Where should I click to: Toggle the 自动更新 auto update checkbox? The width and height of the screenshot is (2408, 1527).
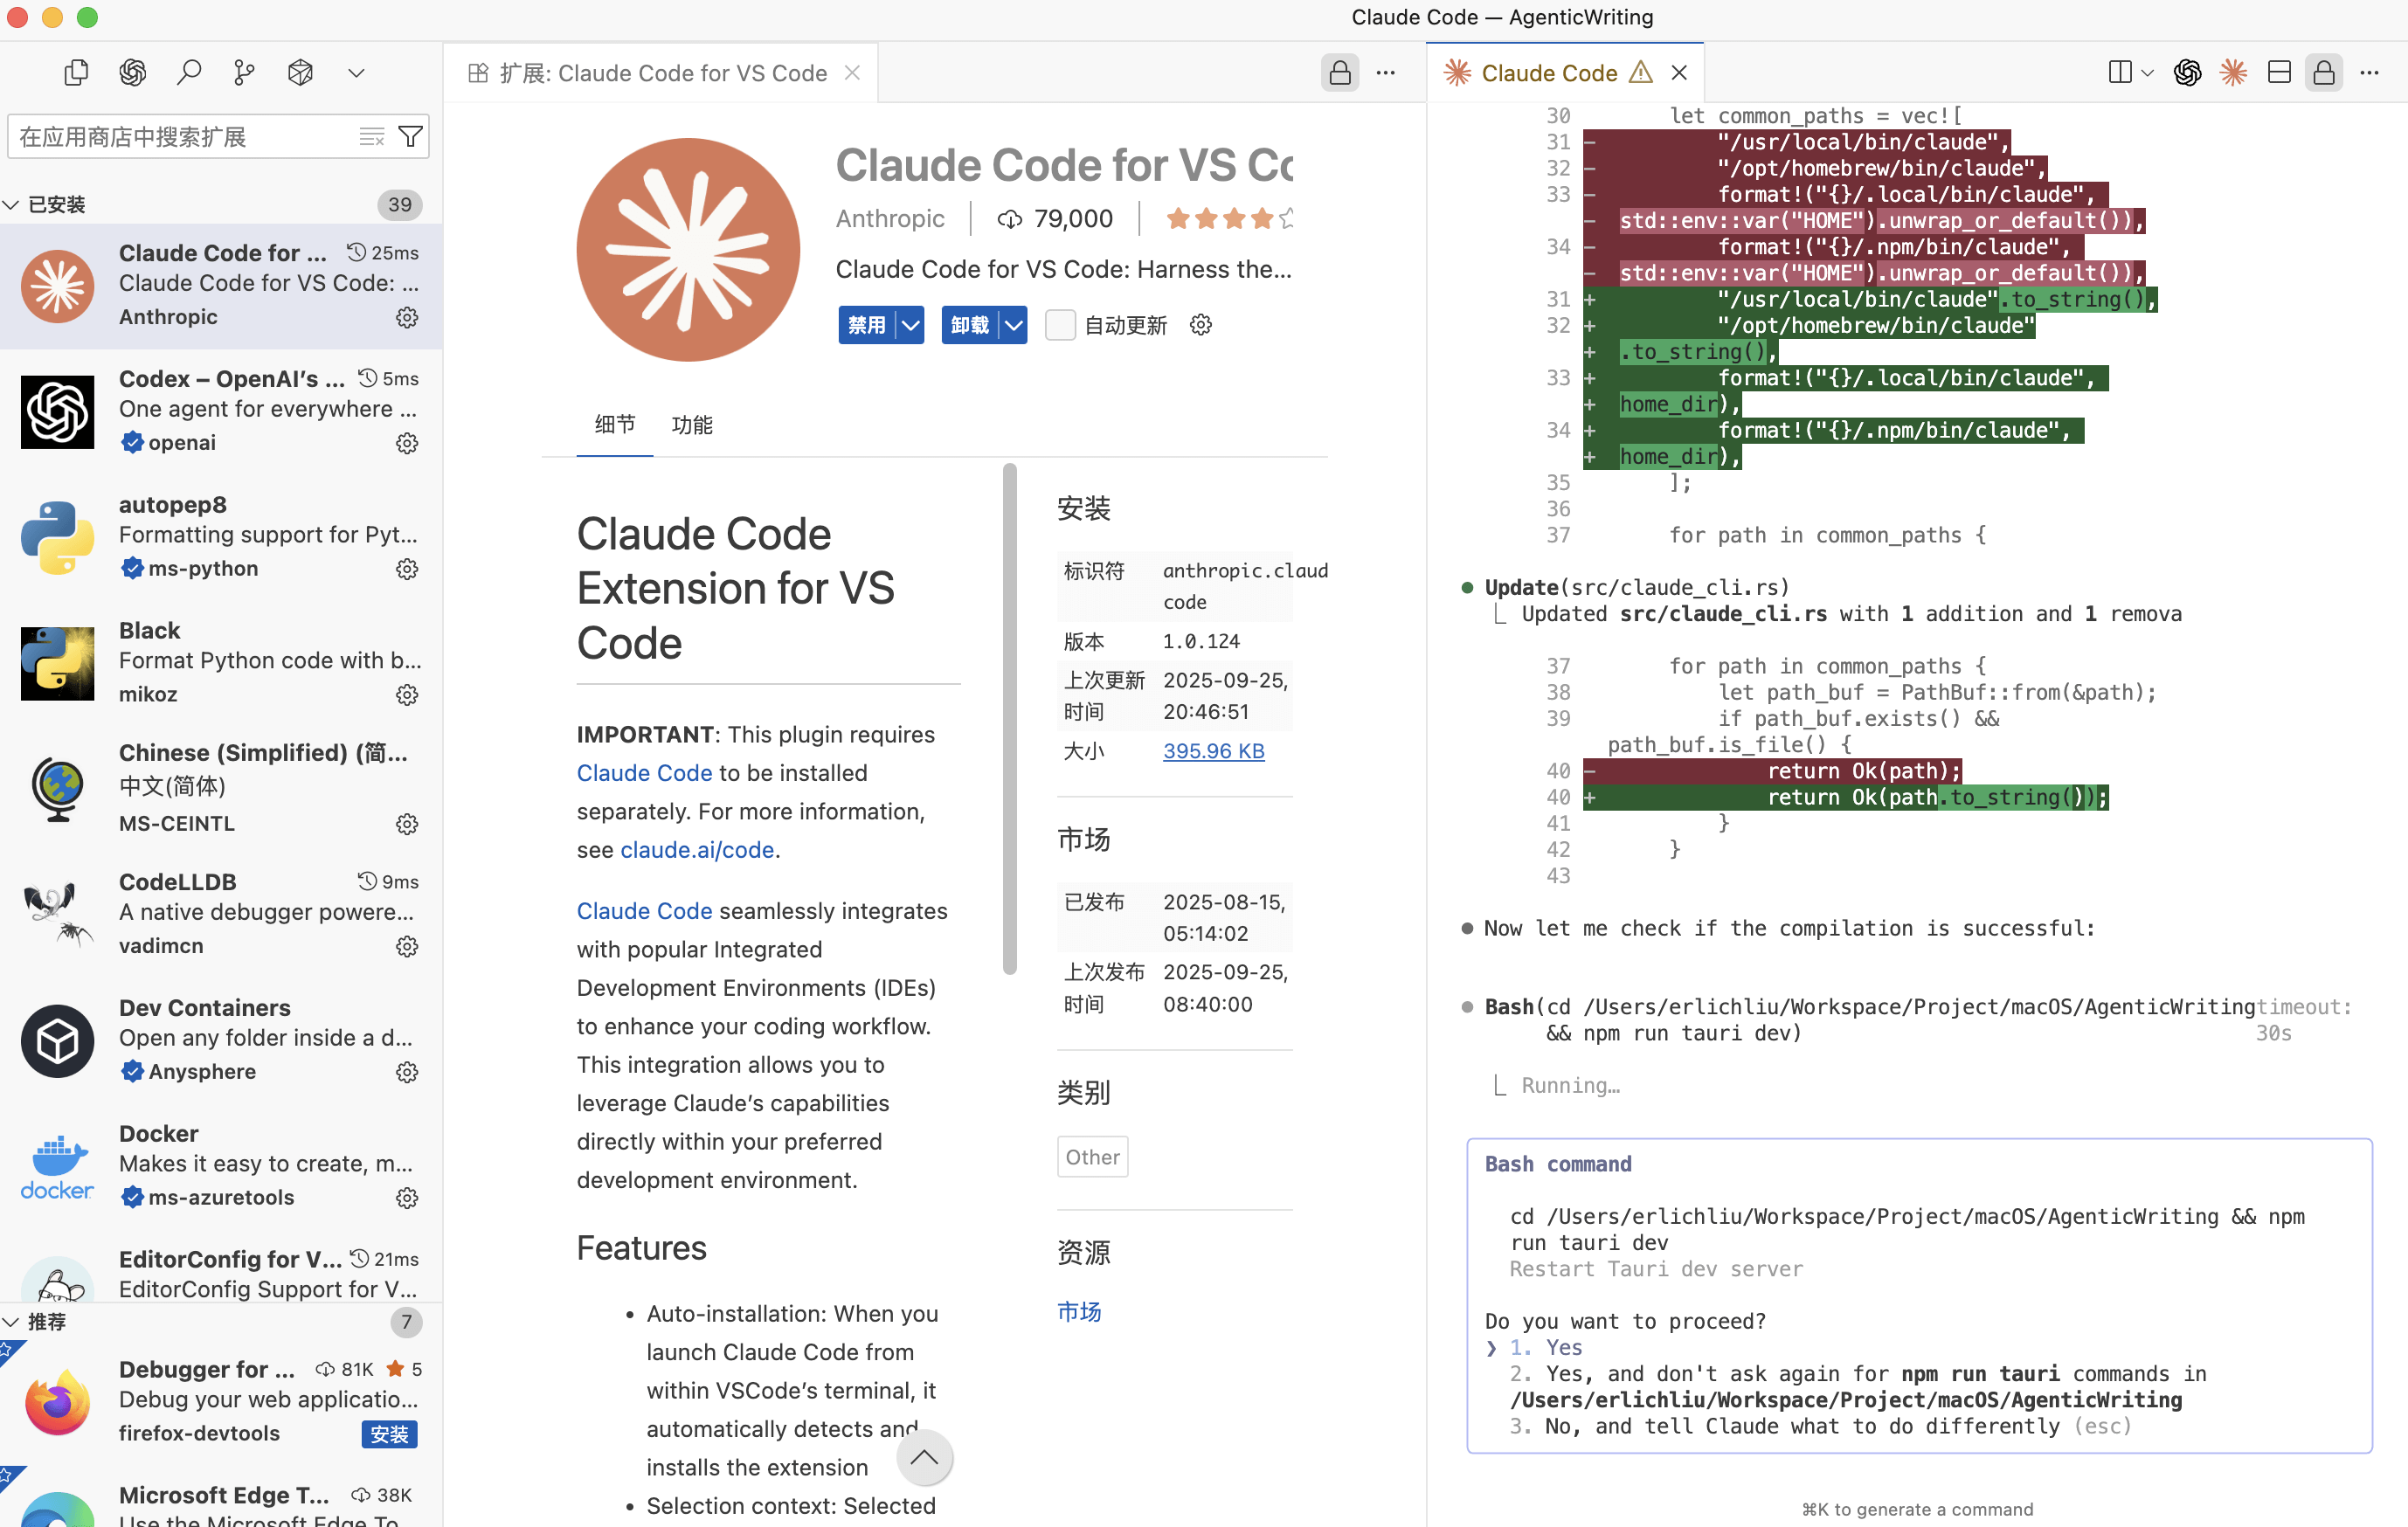(1059, 325)
